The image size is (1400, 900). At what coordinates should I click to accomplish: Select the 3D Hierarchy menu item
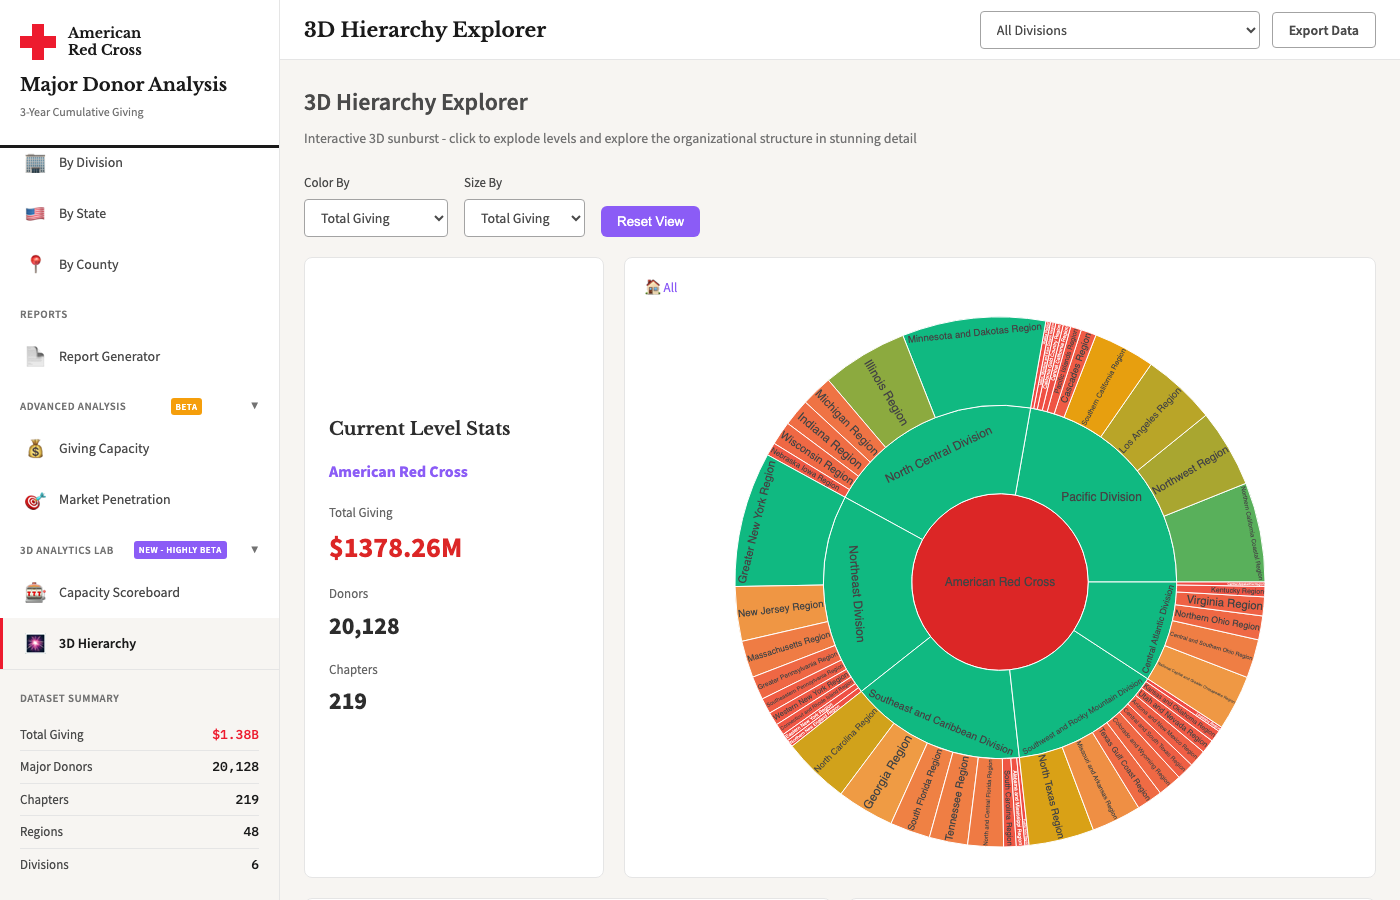click(140, 644)
